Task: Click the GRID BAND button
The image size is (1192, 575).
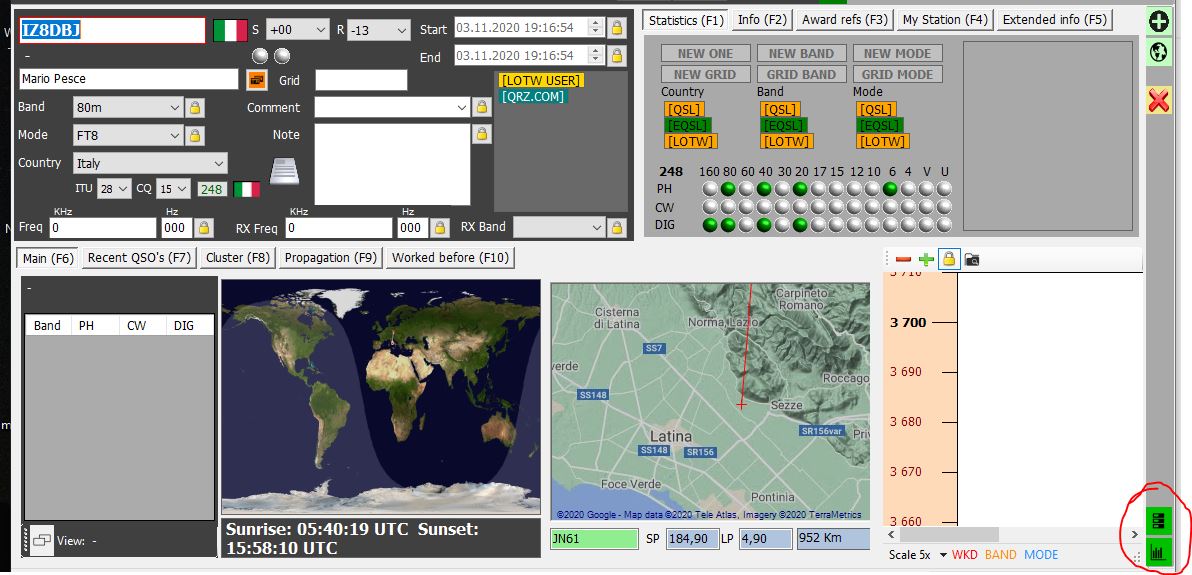Action: 801,75
